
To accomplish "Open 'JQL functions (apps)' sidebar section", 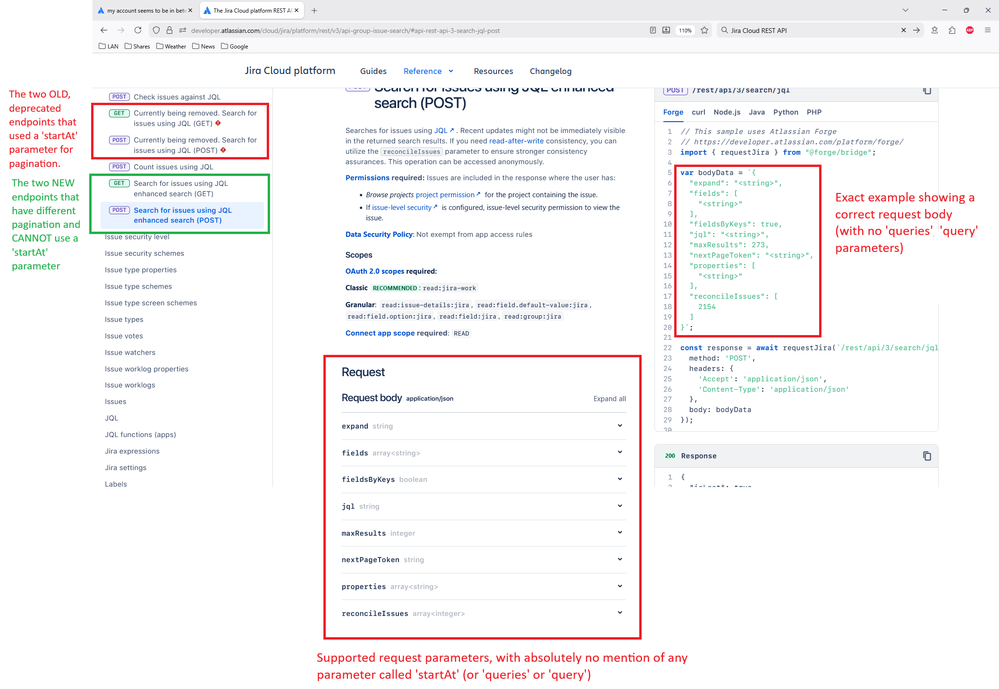I will click(140, 435).
